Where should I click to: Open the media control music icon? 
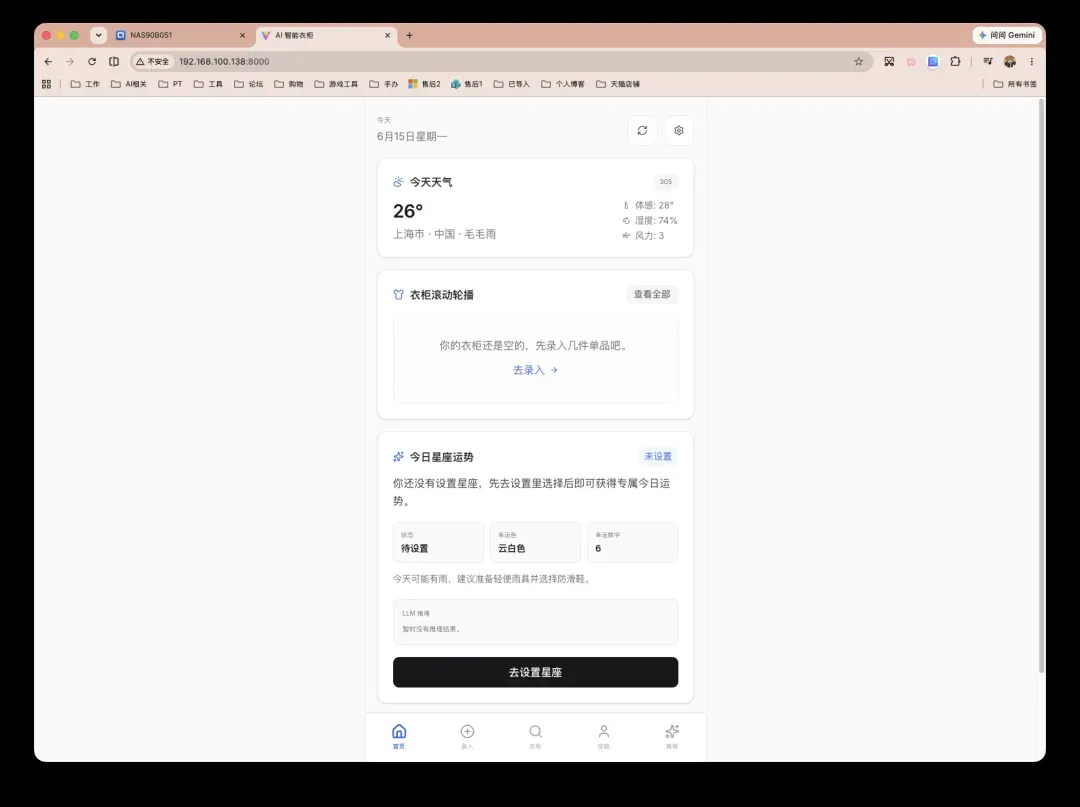point(988,61)
